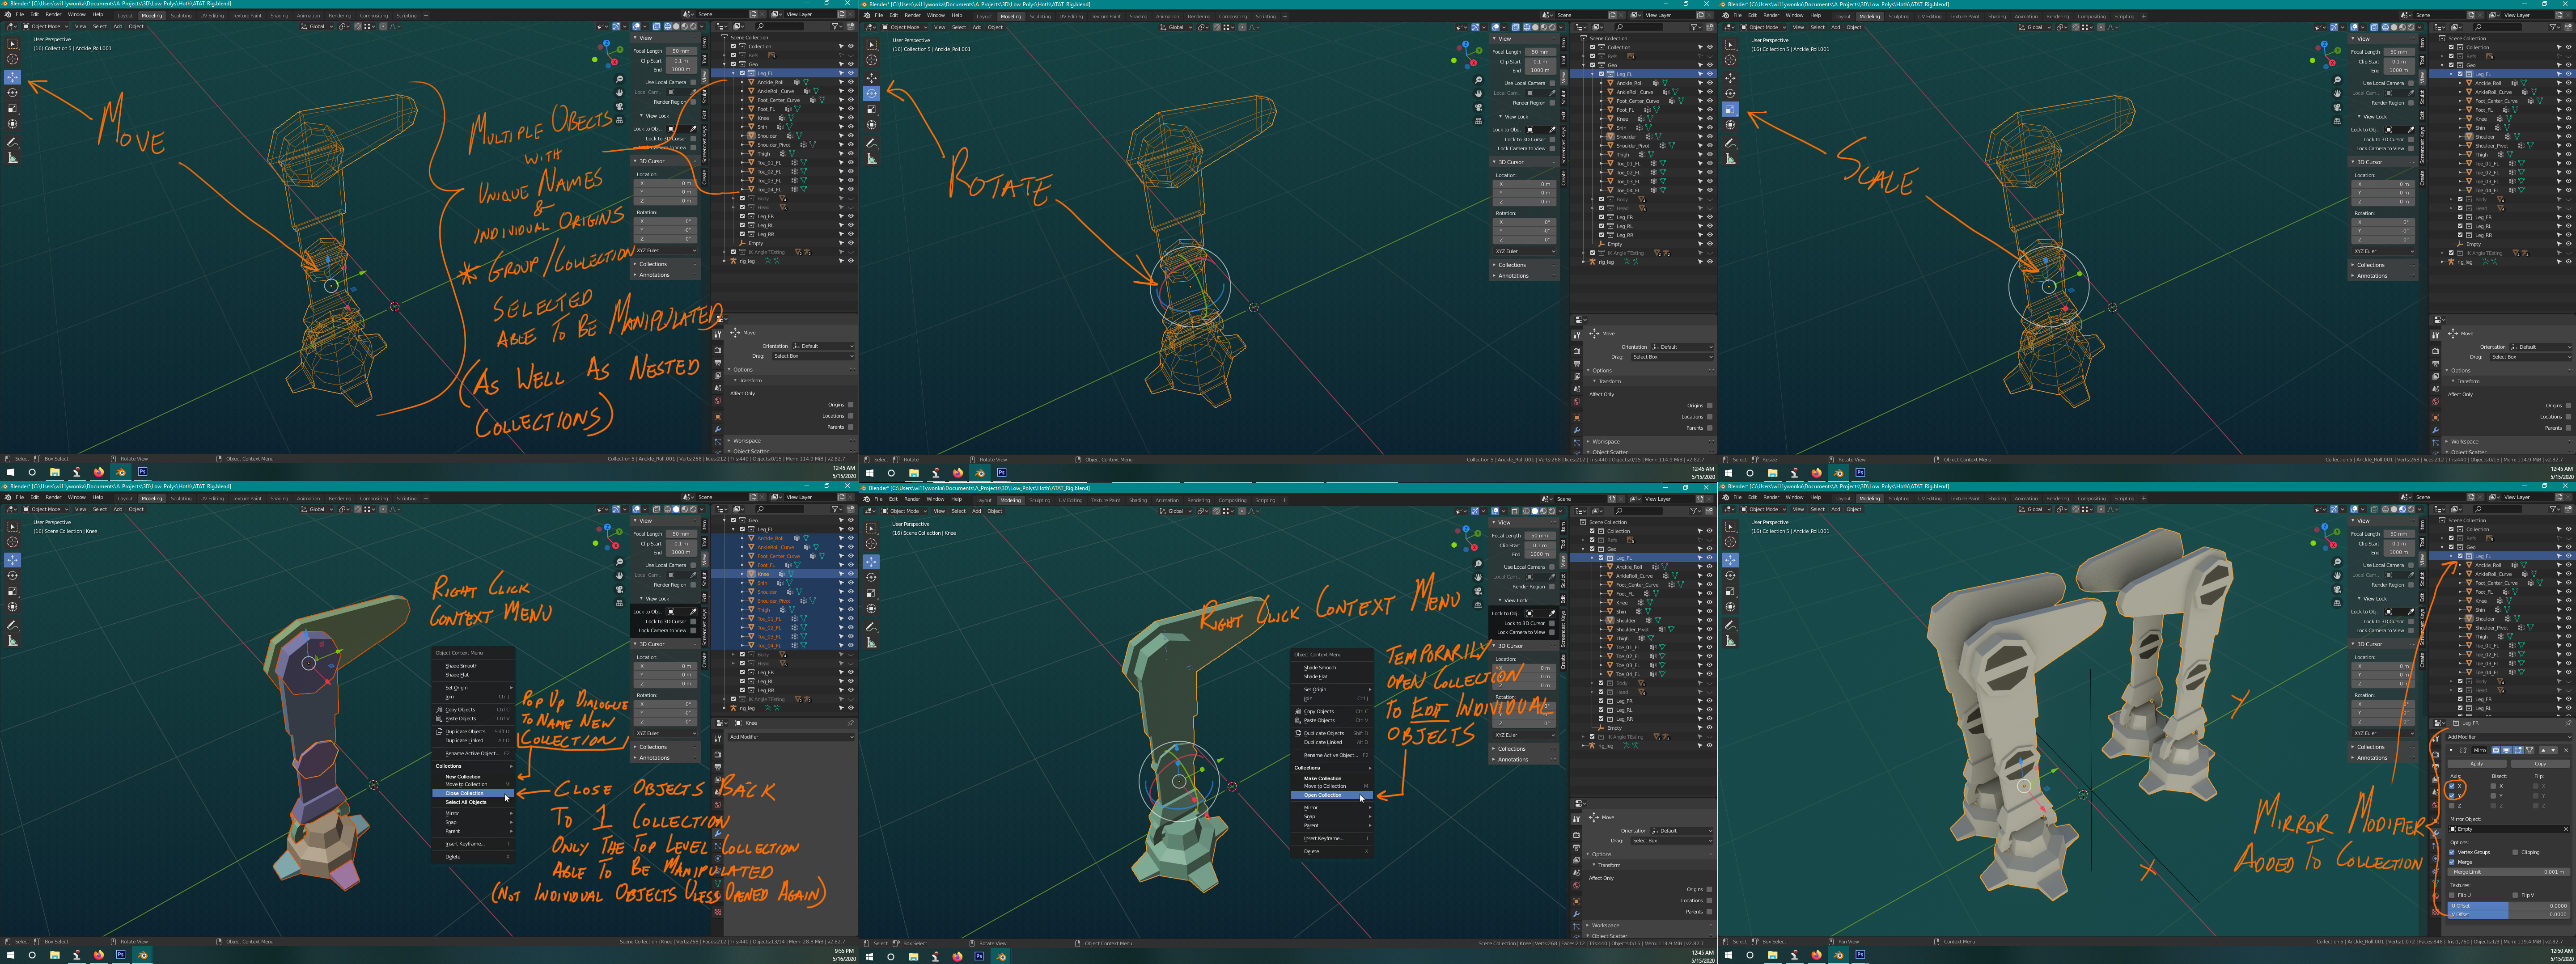Open XYZ Euler dropdown in Scale-annotated window

coord(2383,251)
